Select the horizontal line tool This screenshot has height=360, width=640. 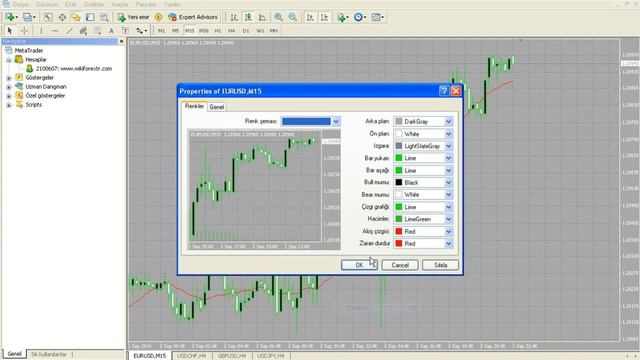coord(55,31)
